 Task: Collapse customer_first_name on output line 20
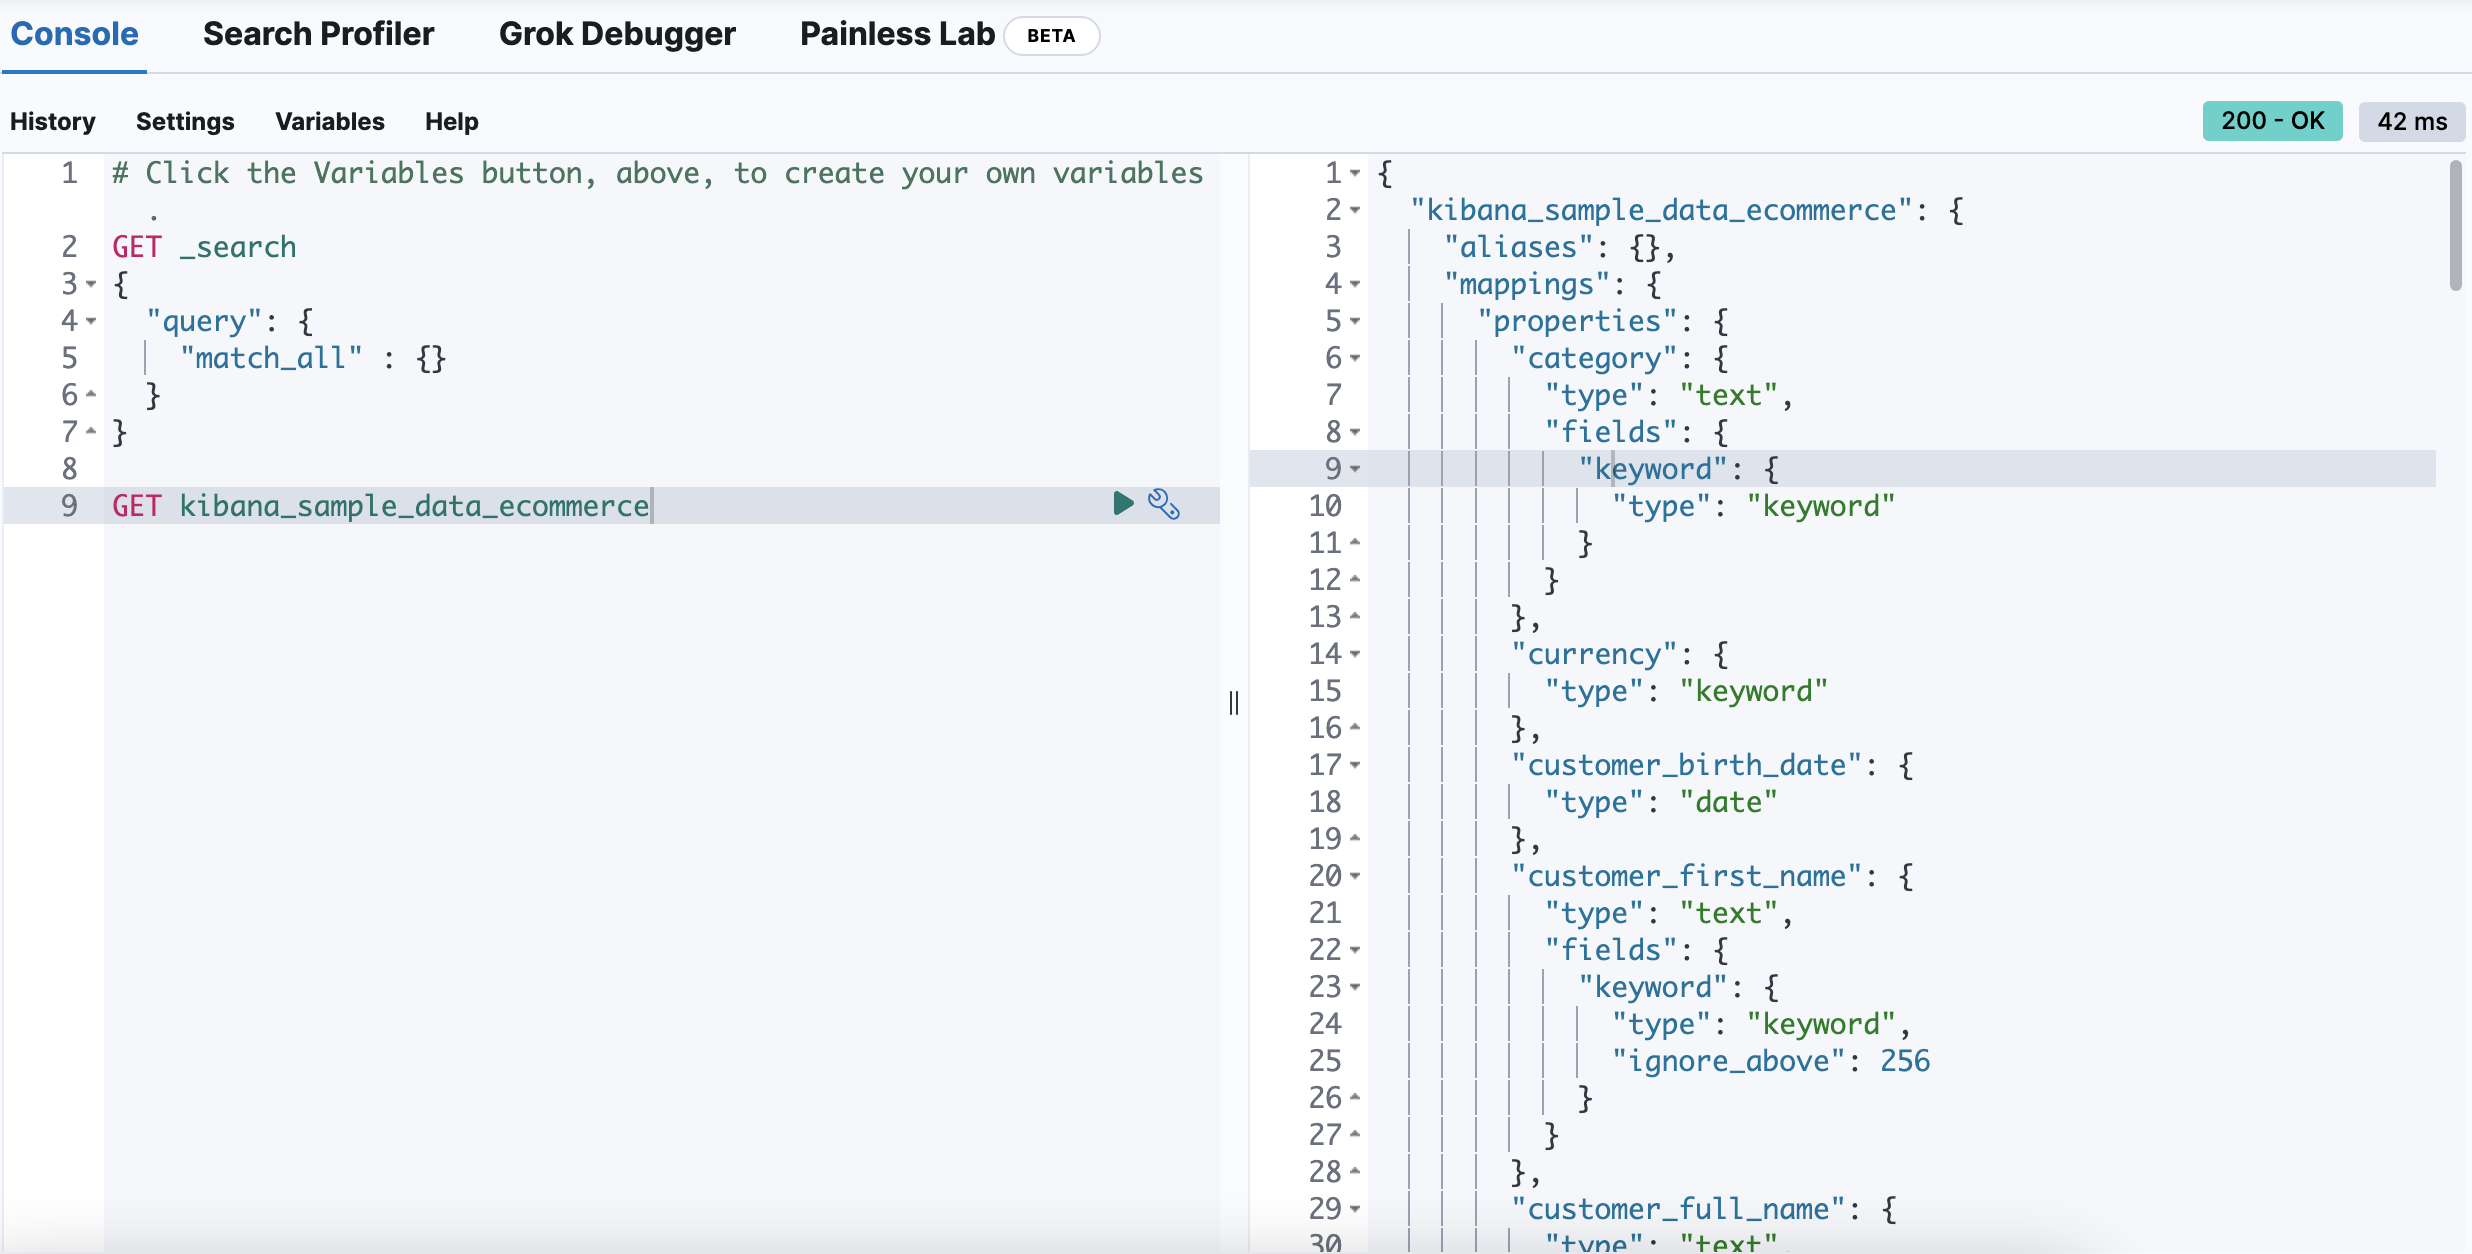click(1355, 876)
